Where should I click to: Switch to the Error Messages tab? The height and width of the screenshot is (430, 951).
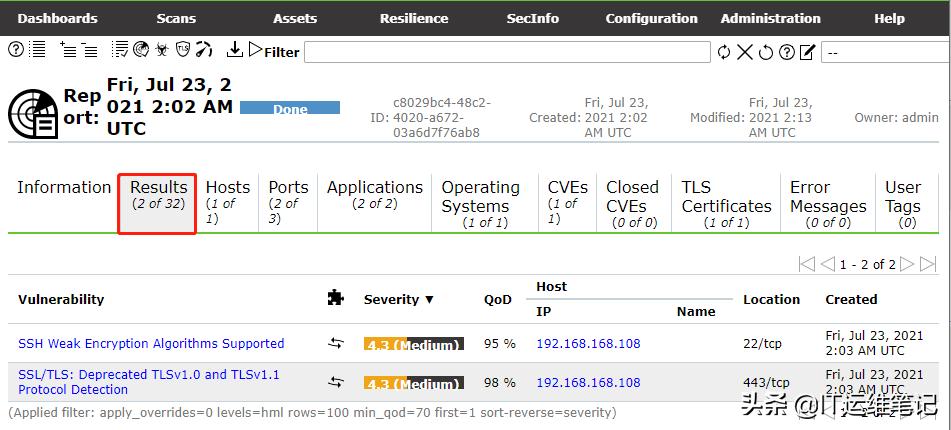pyautogui.click(x=828, y=203)
